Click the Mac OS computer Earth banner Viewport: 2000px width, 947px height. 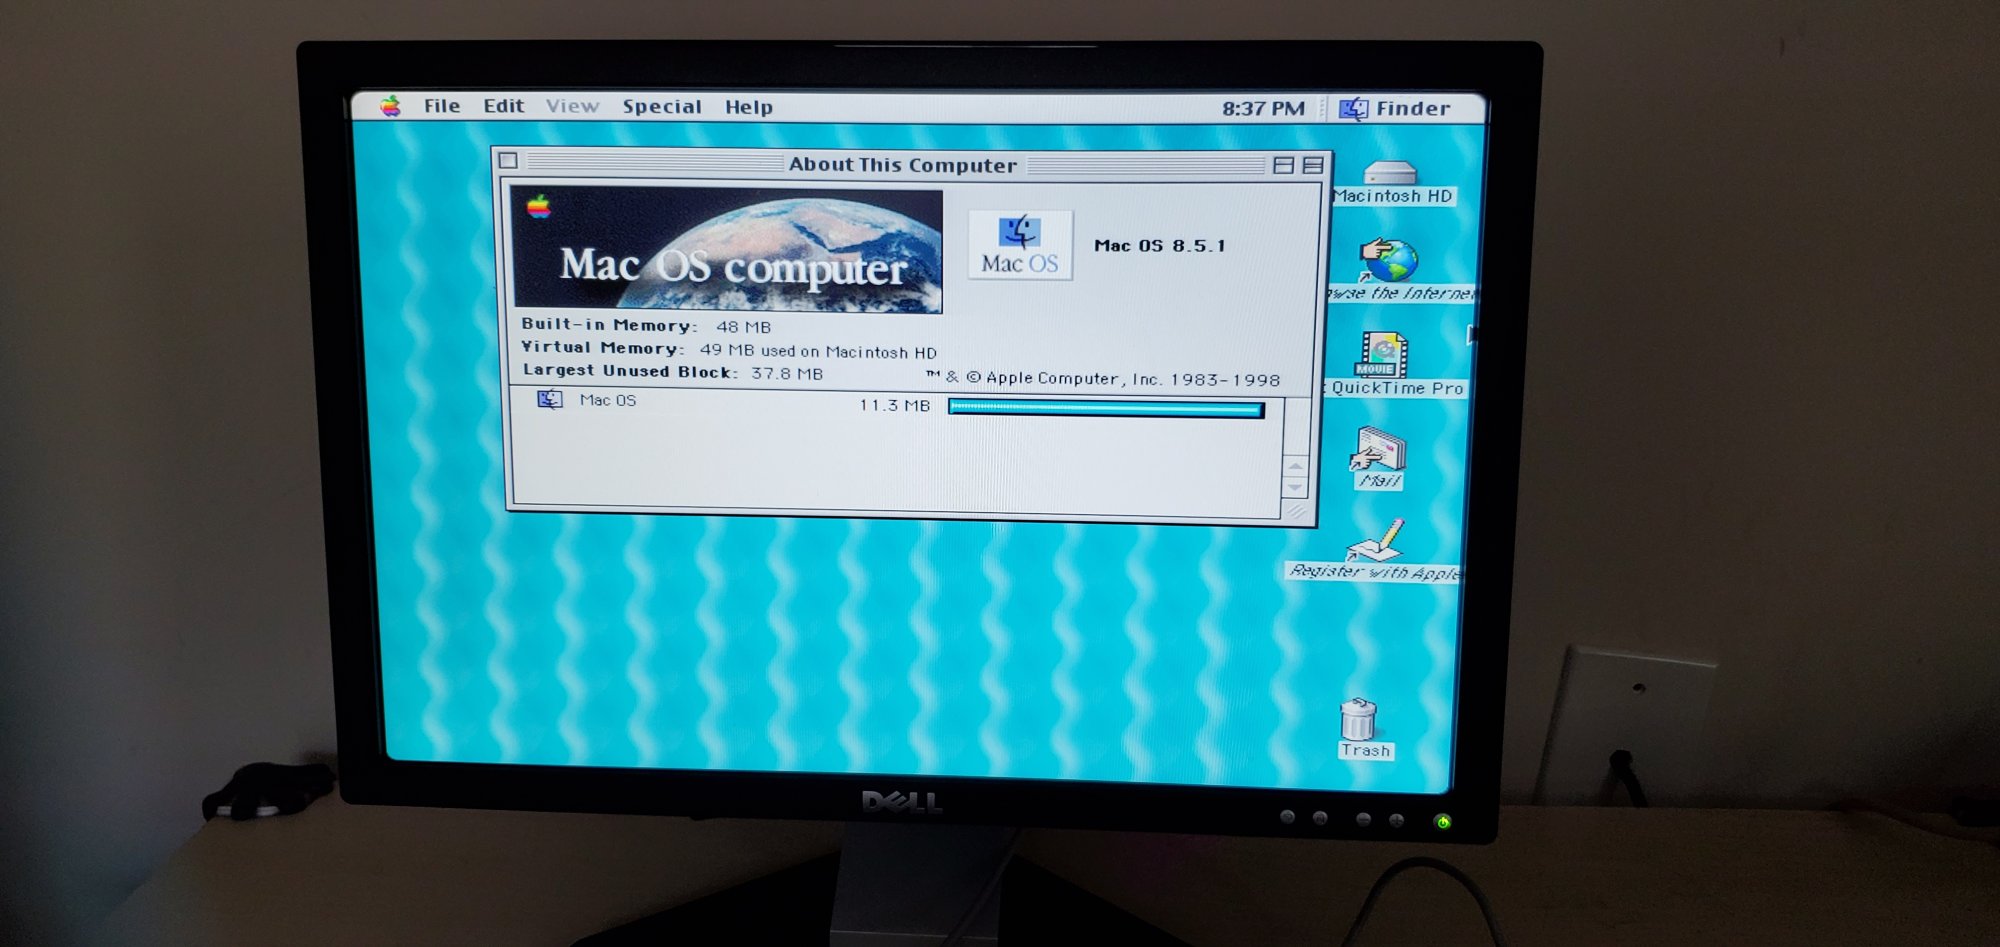point(727,250)
